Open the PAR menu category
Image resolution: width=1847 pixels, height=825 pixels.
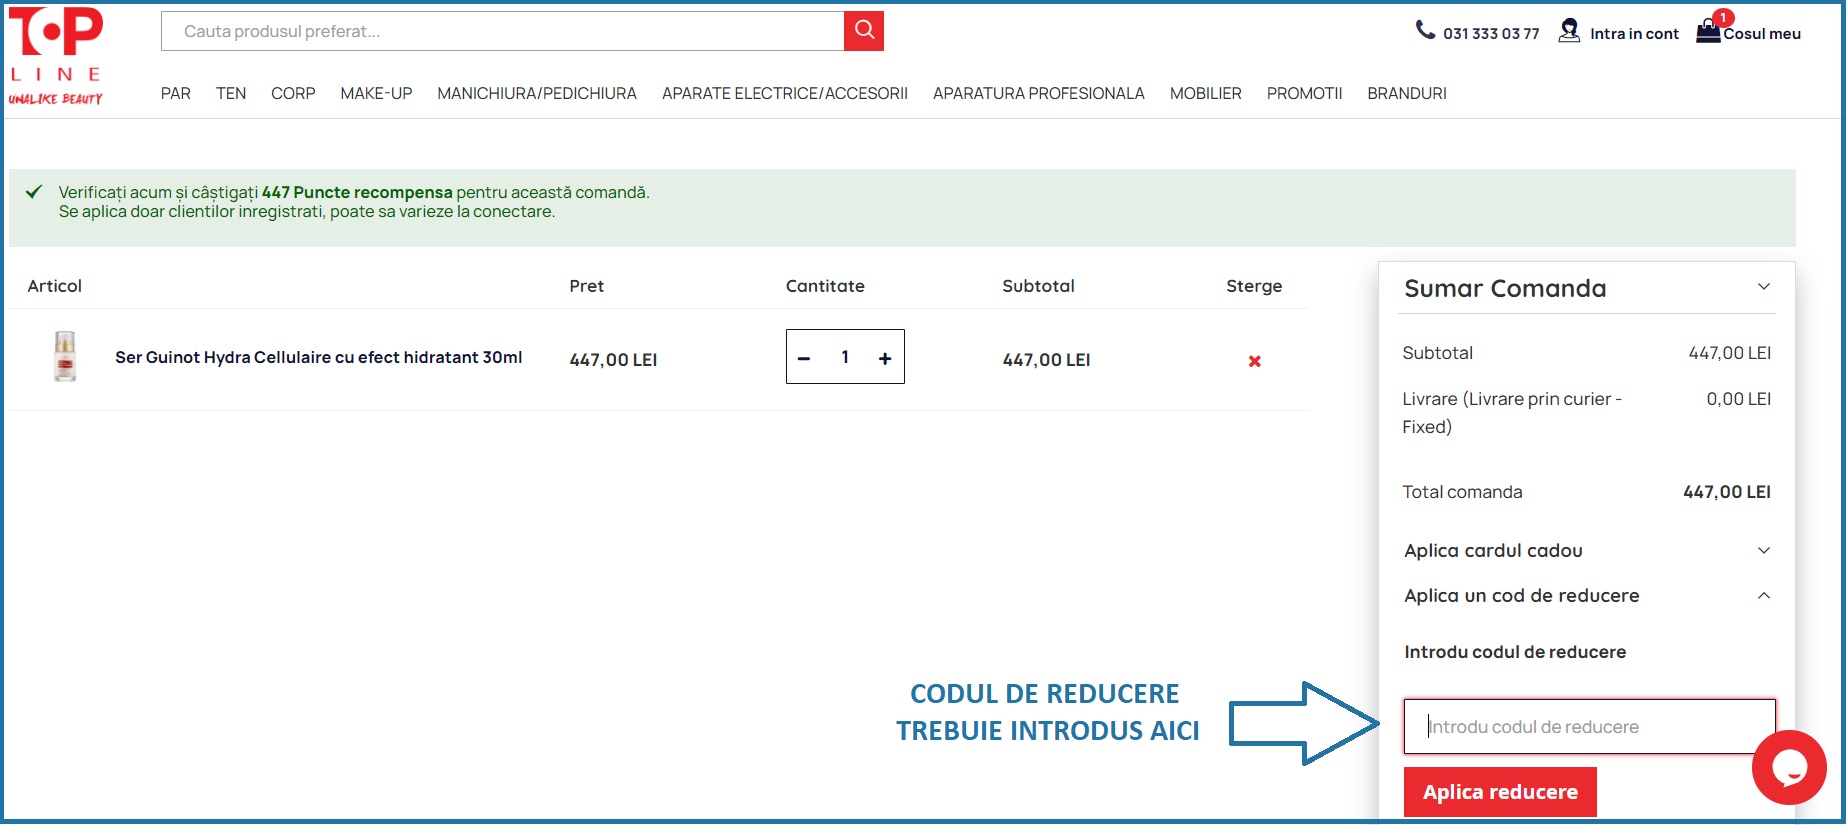[176, 93]
